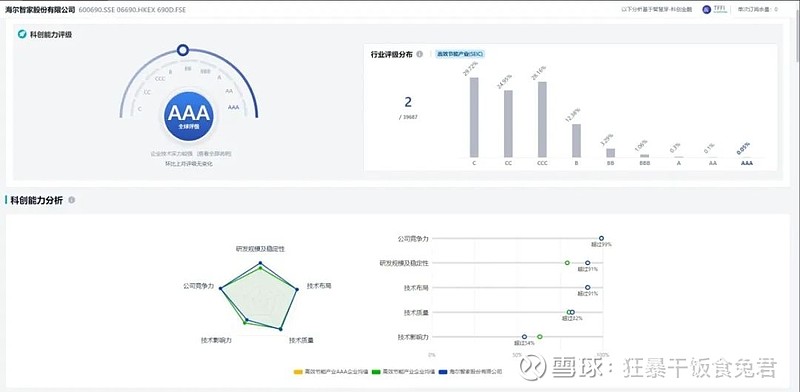Click the remaining subscriptions text at top right
Image resolution: width=800 pixels, height=392 pixels.
coord(758,10)
